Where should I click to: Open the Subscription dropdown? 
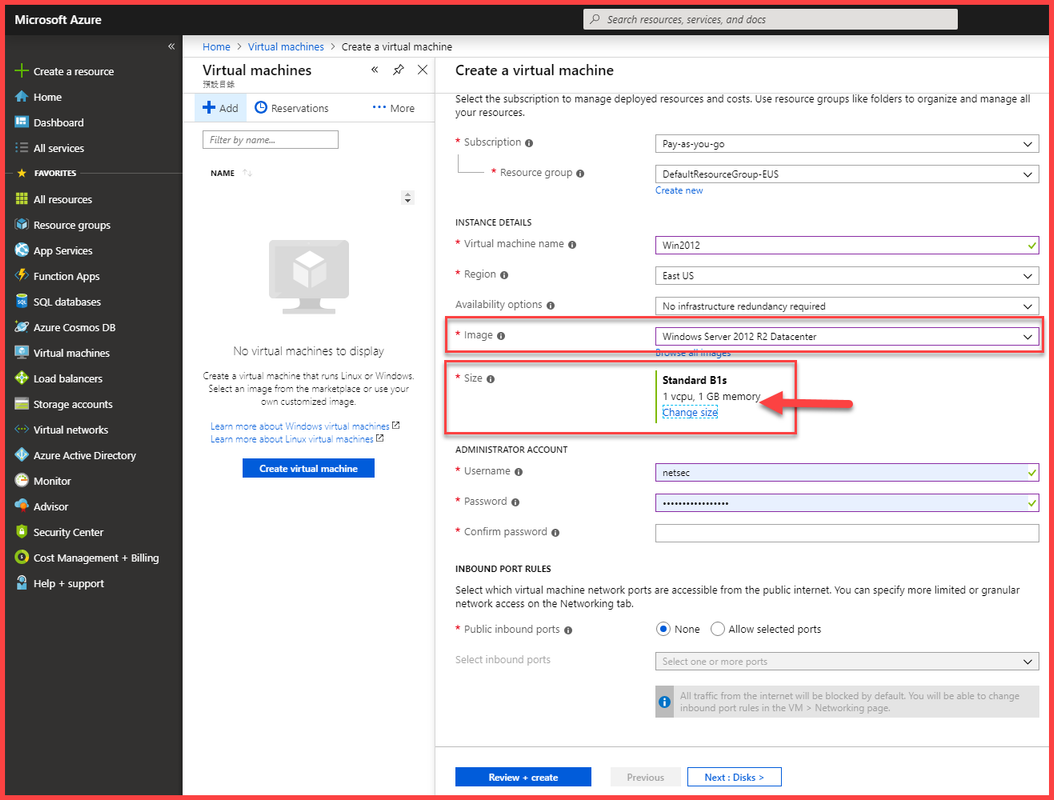pos(846,144)
